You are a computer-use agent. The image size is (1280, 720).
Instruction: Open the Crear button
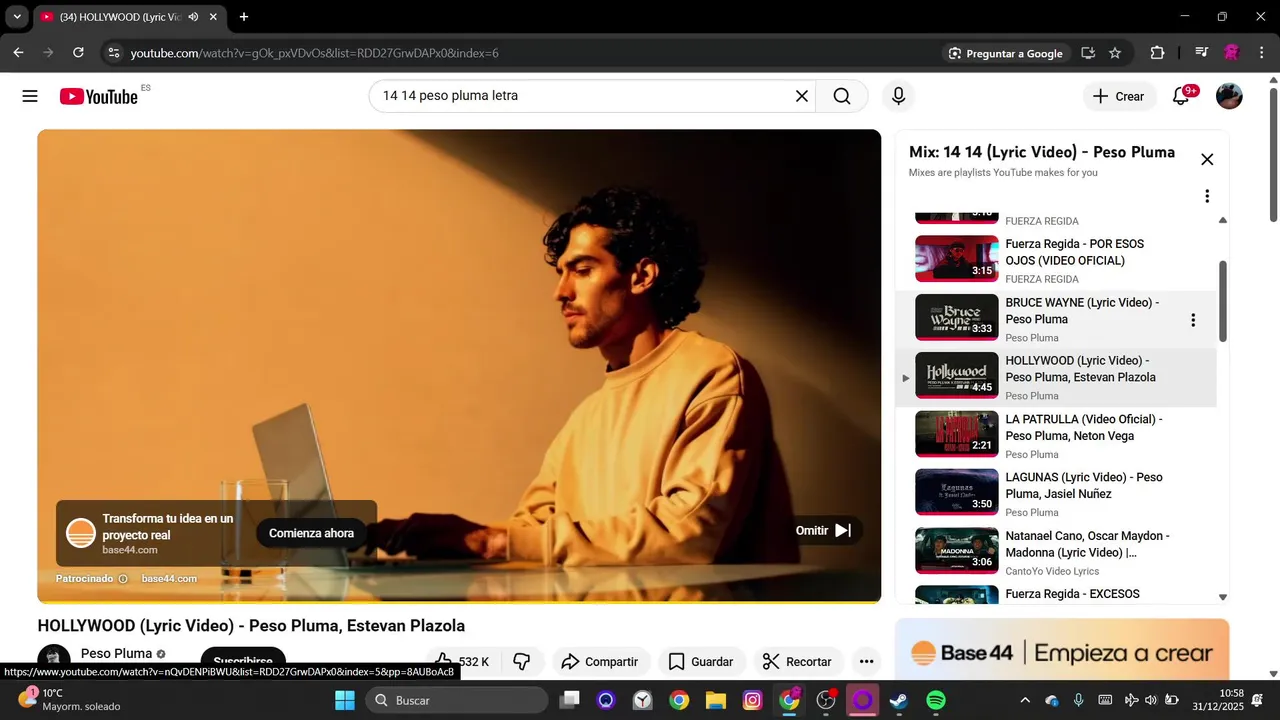(x=1118, y=96)
